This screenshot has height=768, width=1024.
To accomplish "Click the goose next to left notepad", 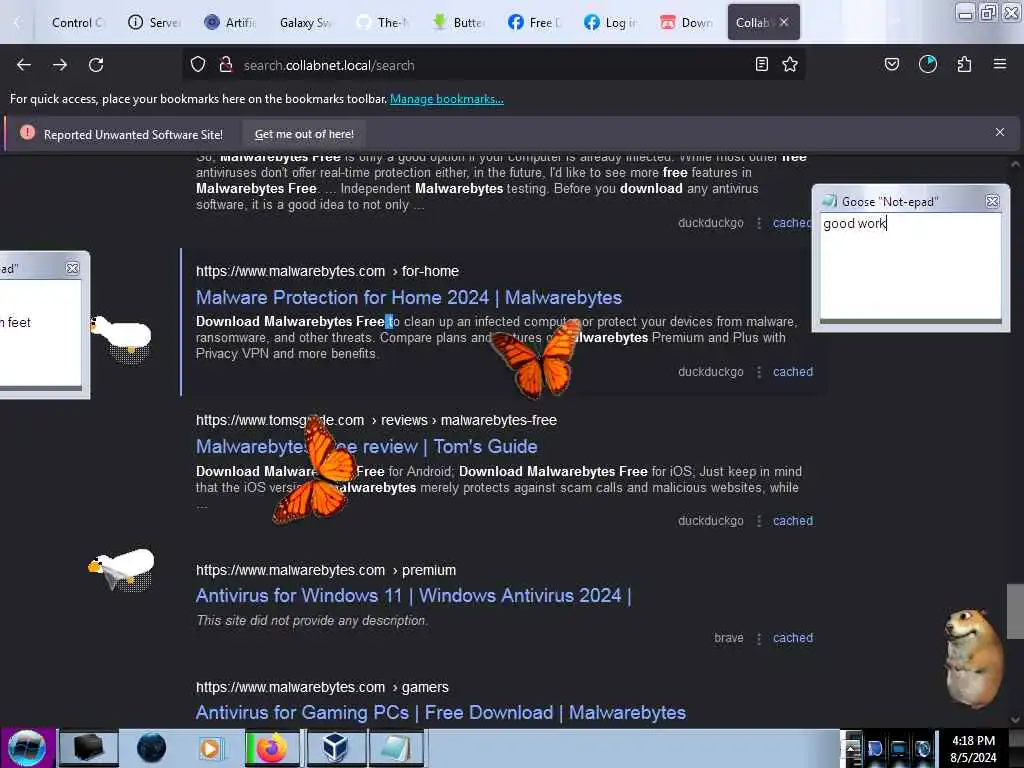I will coord(123,338).
